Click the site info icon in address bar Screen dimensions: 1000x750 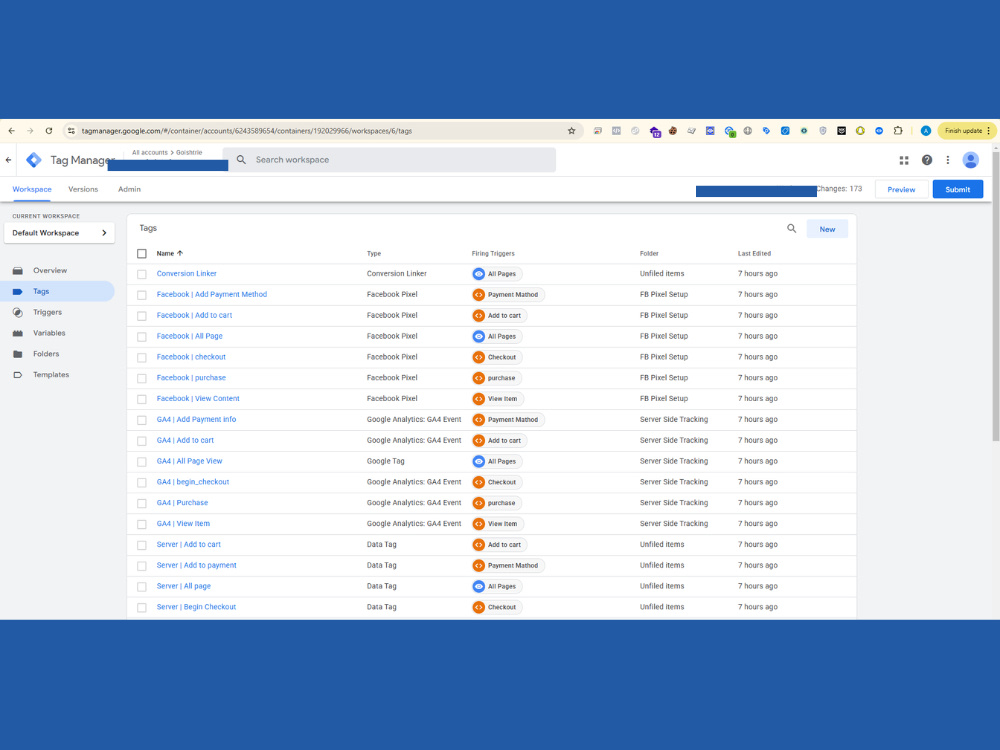pyautogui.click(x=71, y=131)
